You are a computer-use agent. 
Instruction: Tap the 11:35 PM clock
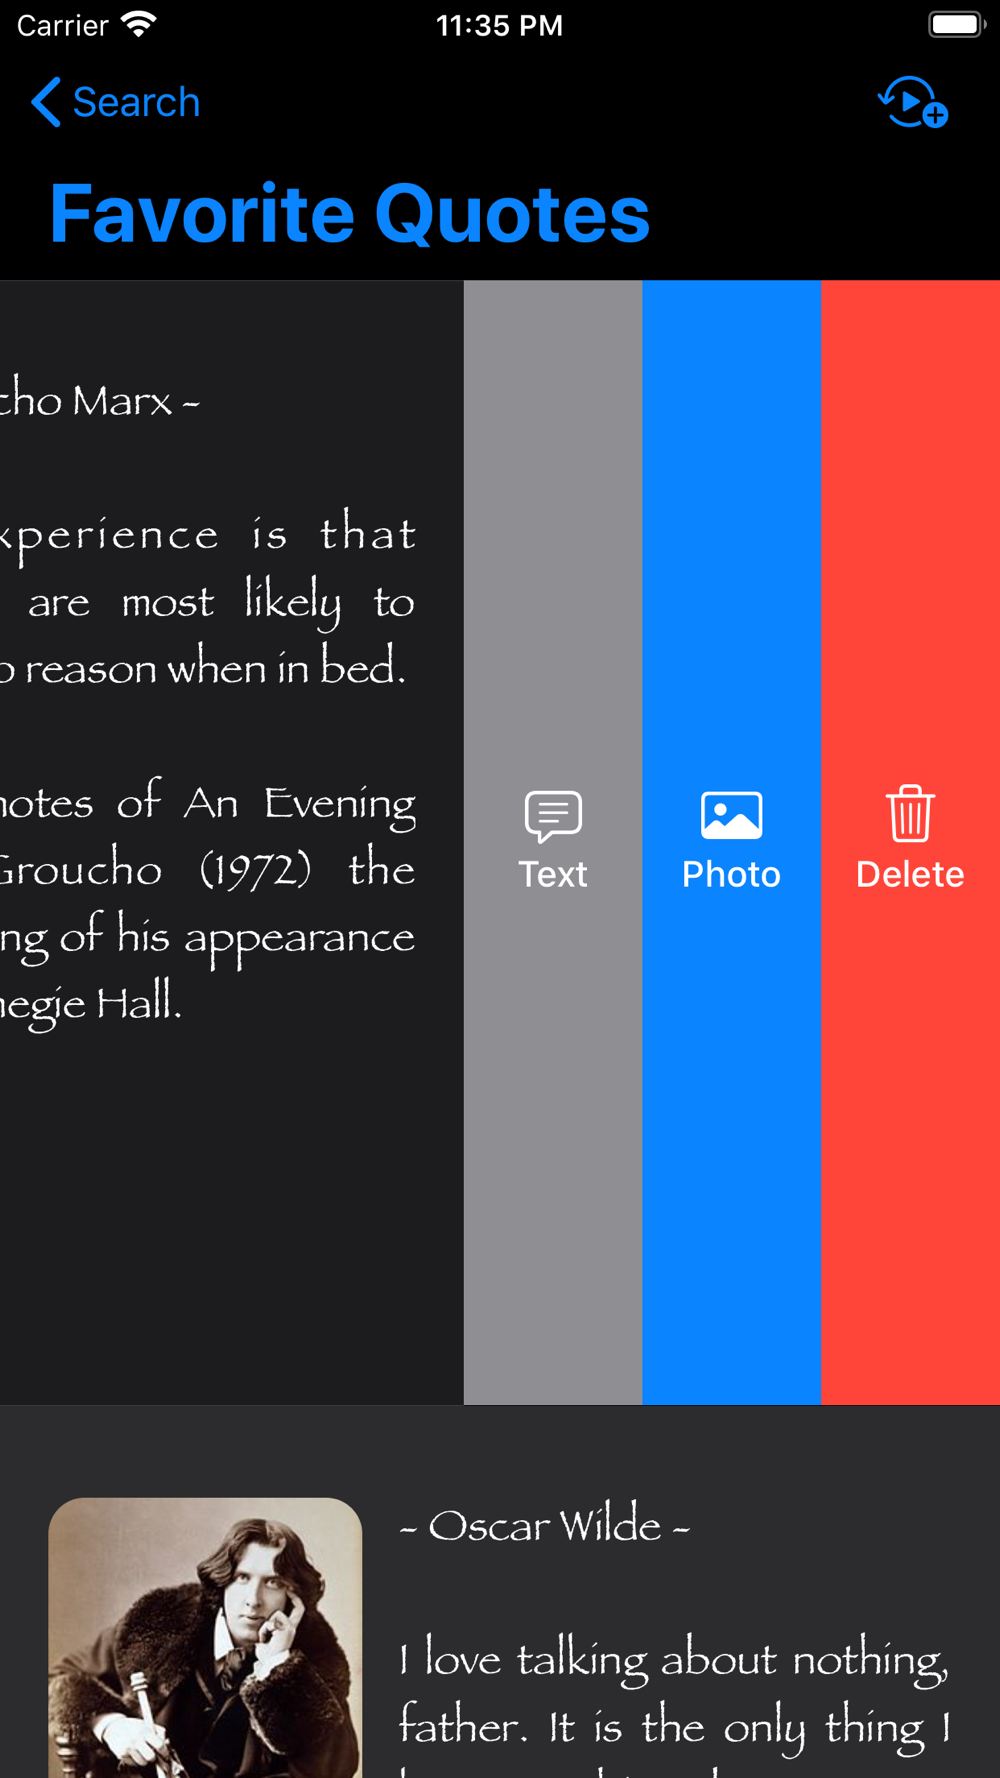coord(500,25)
